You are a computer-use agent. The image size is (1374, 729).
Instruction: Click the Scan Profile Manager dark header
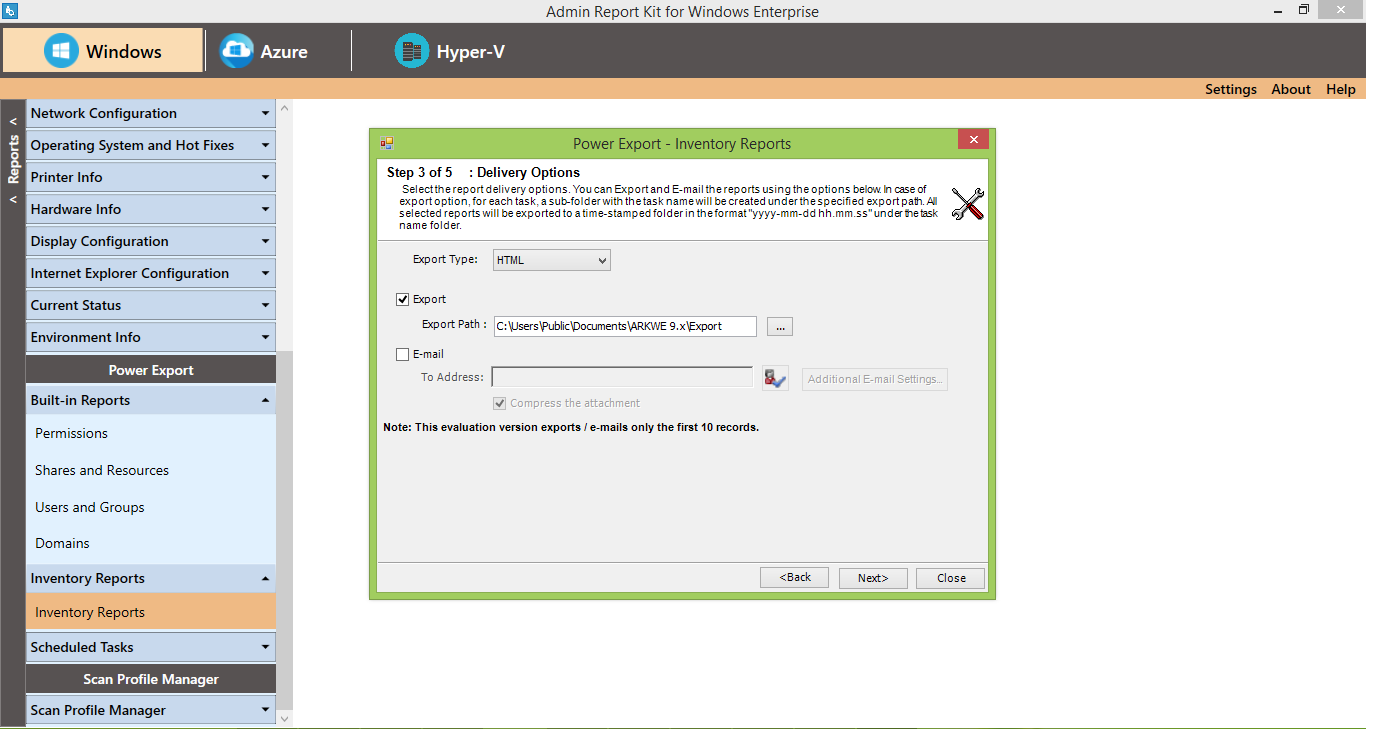[150, 679]
